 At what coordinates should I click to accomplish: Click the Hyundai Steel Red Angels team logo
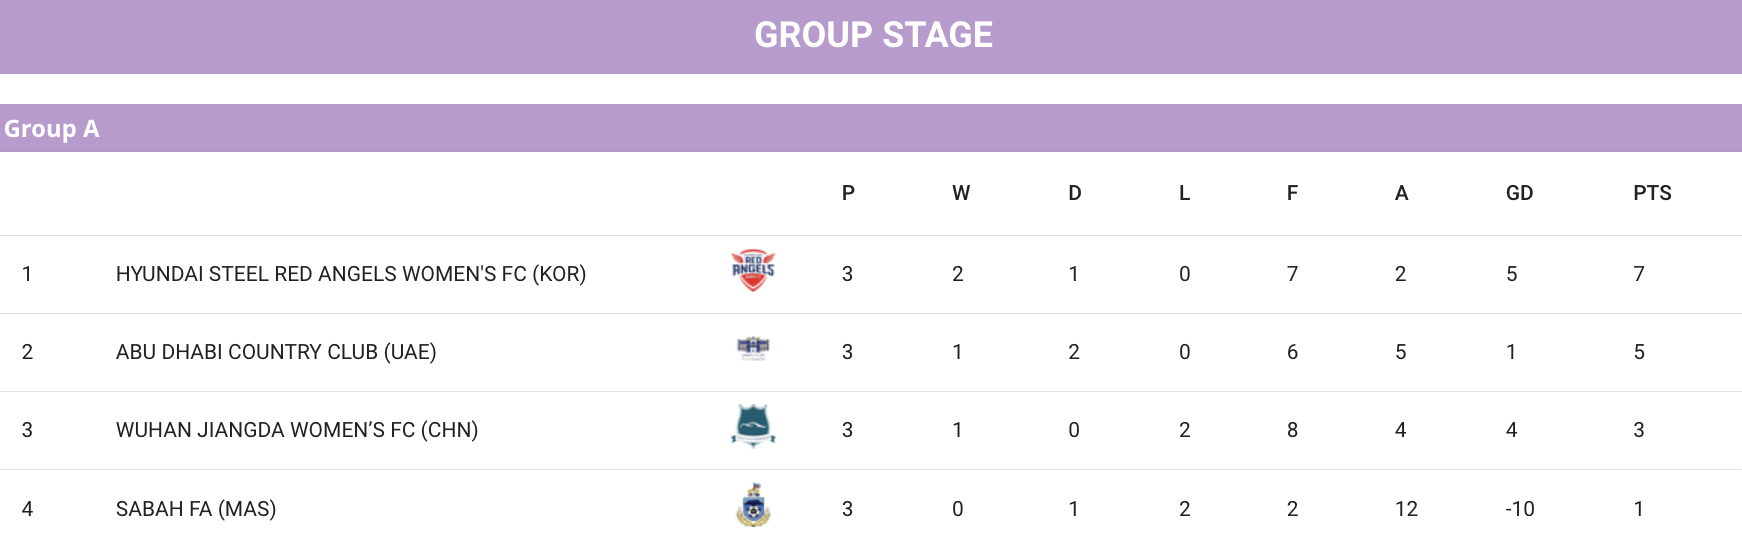[753, 271]
